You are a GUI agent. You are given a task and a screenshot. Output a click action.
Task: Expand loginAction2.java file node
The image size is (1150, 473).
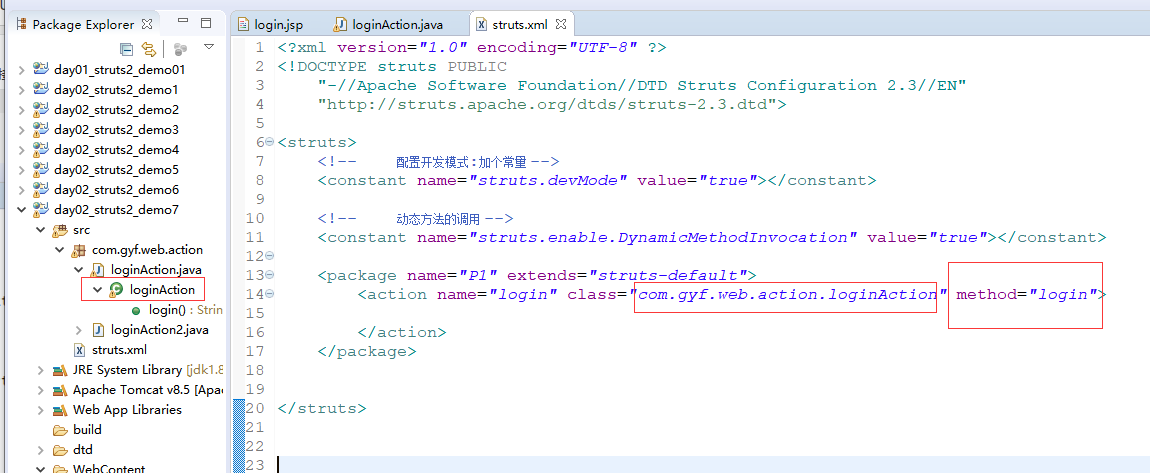pos(78,330)
